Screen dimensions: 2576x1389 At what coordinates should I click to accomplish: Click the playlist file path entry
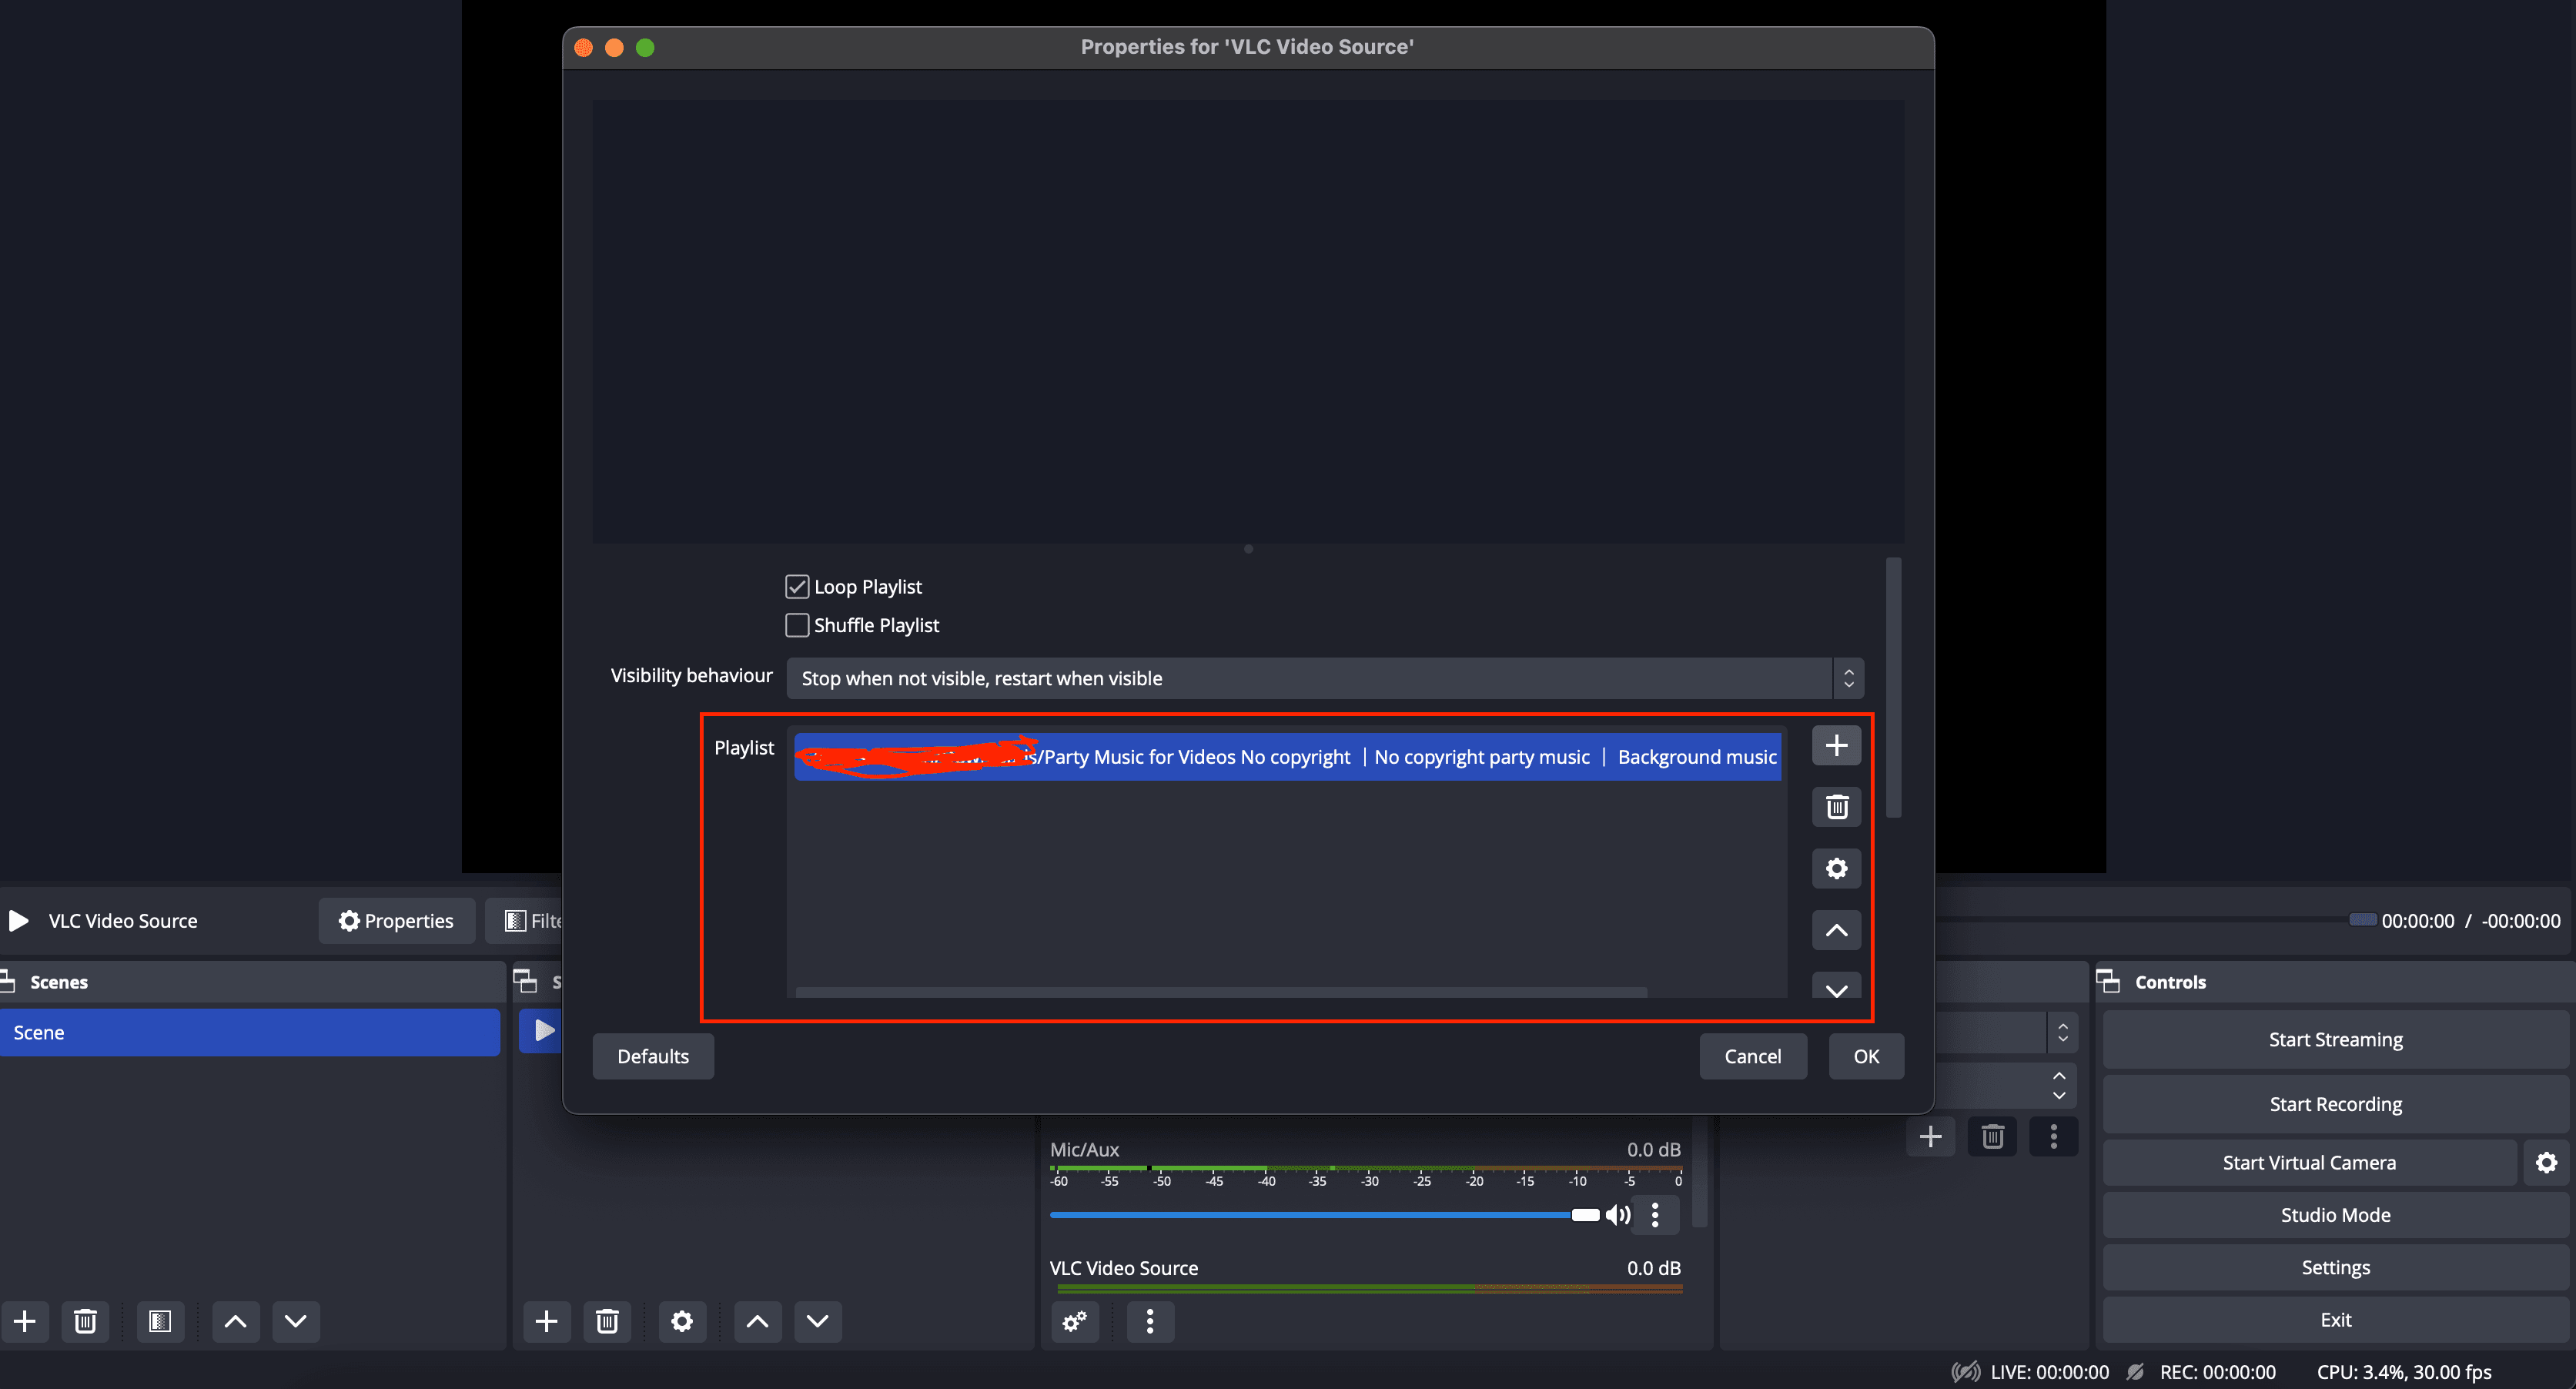(x=1285, y=755)
